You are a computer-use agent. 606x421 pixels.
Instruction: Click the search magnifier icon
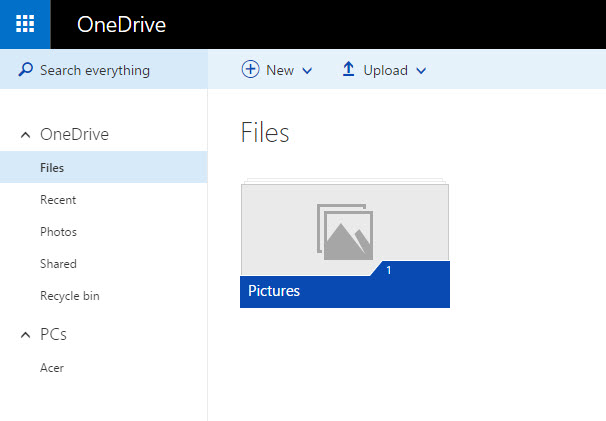tap(26, 70)
